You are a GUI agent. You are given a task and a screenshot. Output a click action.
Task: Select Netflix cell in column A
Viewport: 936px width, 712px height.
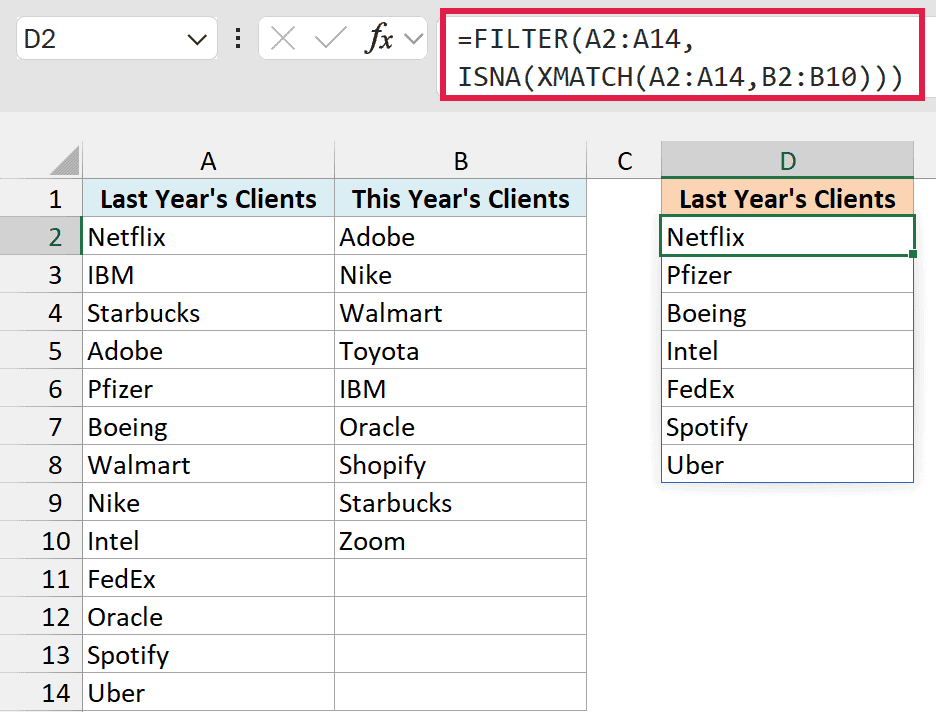click(x=208, y=236)
